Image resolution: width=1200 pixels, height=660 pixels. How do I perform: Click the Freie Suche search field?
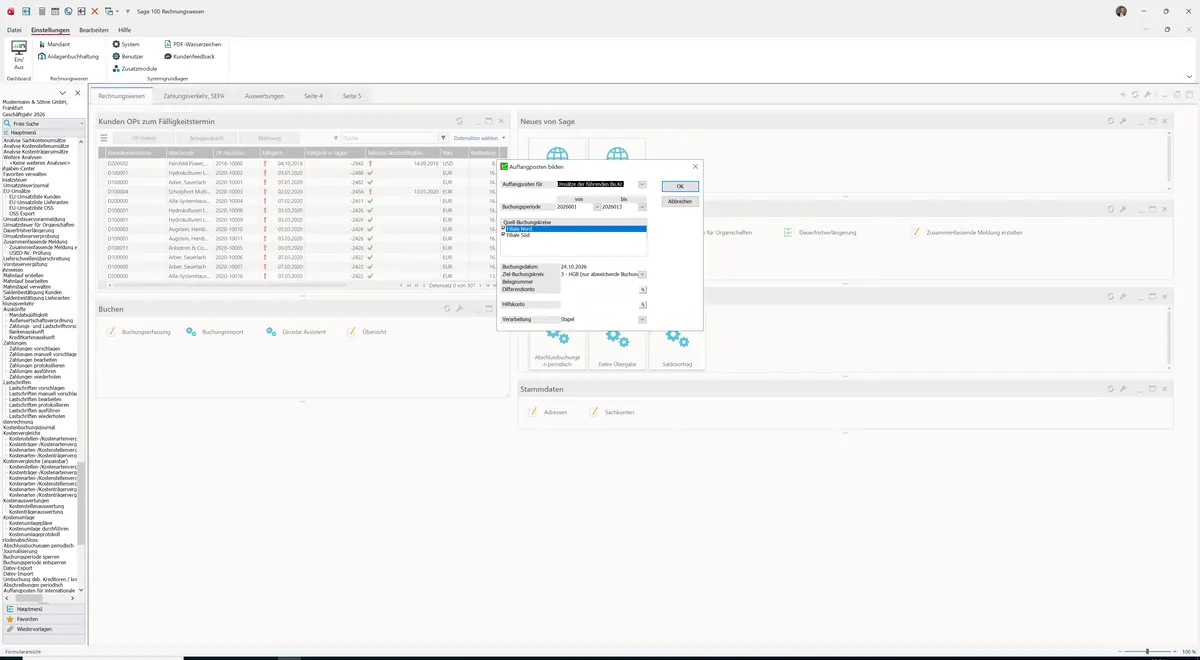(44, 123)
